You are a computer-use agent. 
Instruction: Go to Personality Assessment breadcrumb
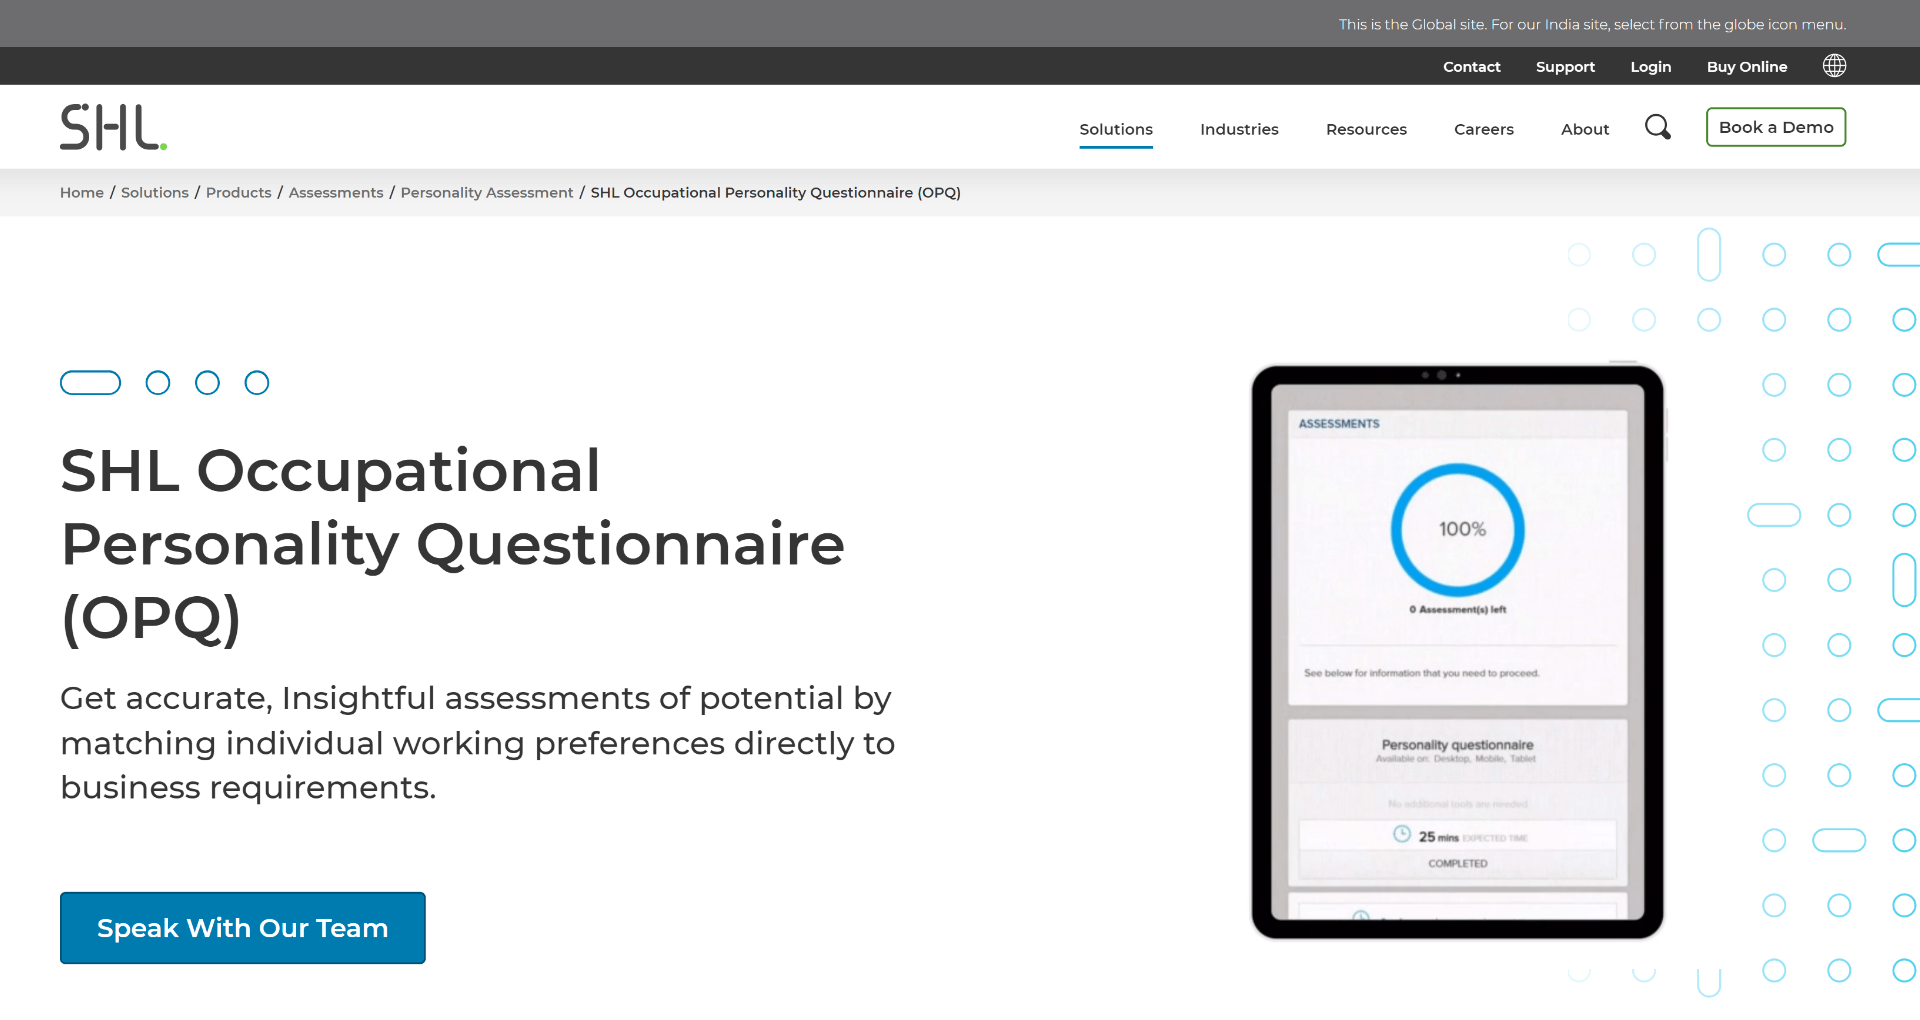point(486,193)
